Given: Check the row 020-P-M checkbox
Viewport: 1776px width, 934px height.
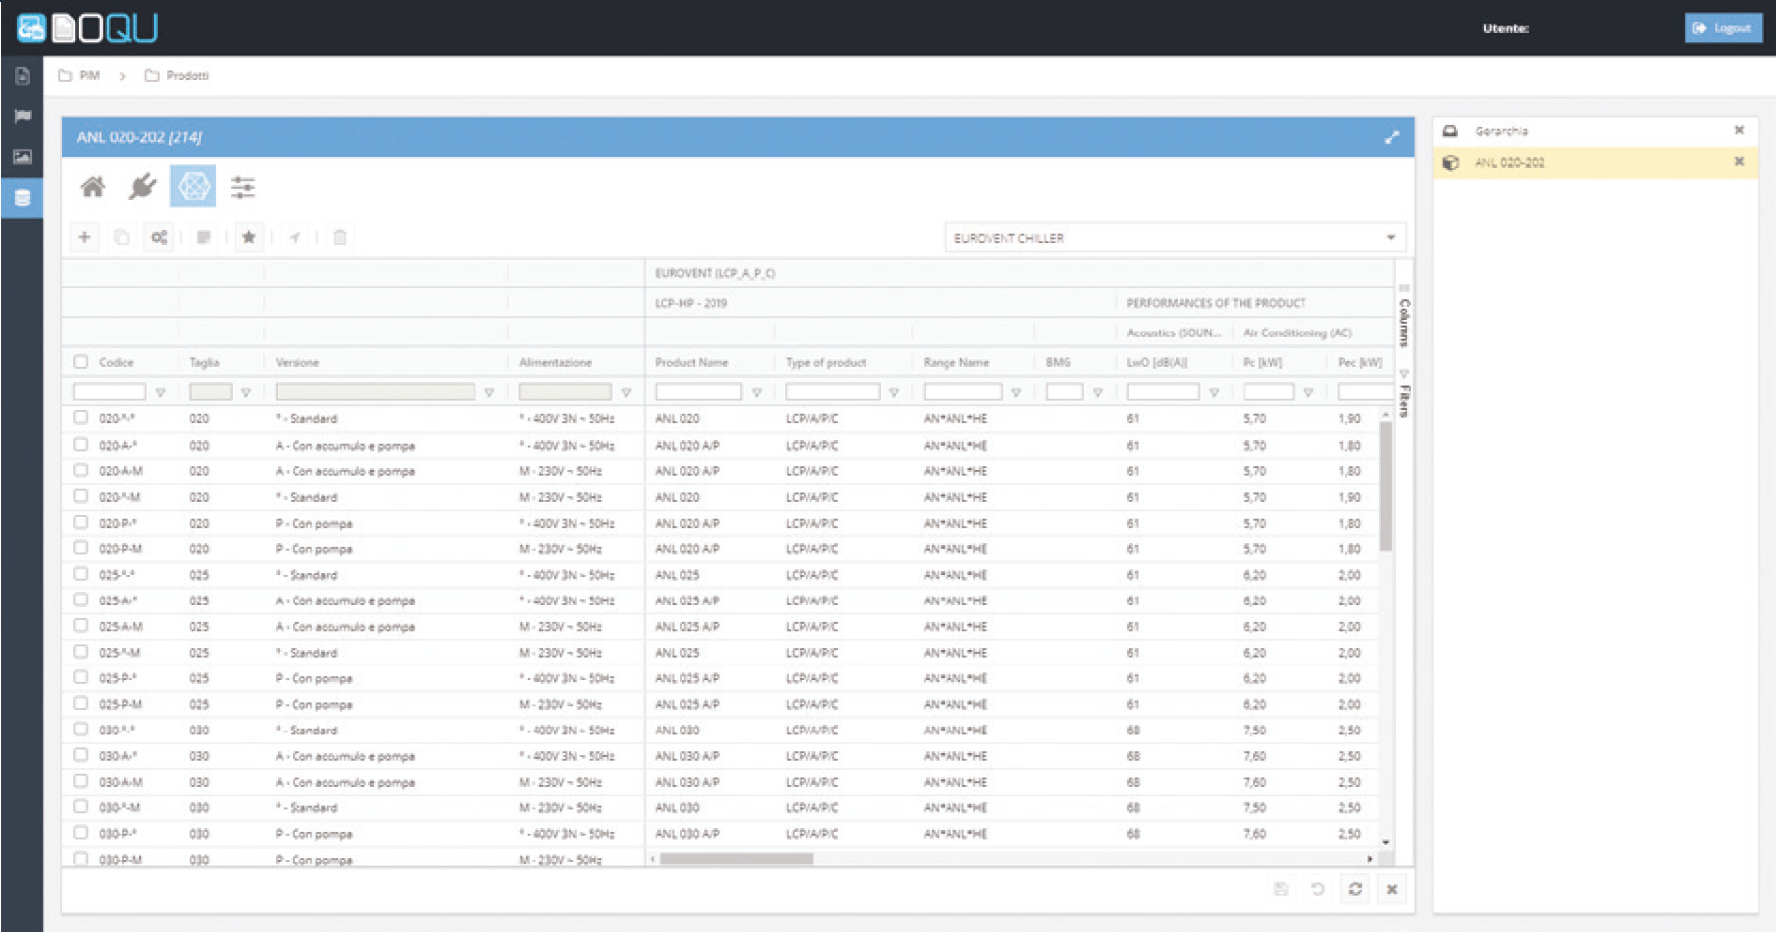Looking at the screenshot, I should 81,548.
